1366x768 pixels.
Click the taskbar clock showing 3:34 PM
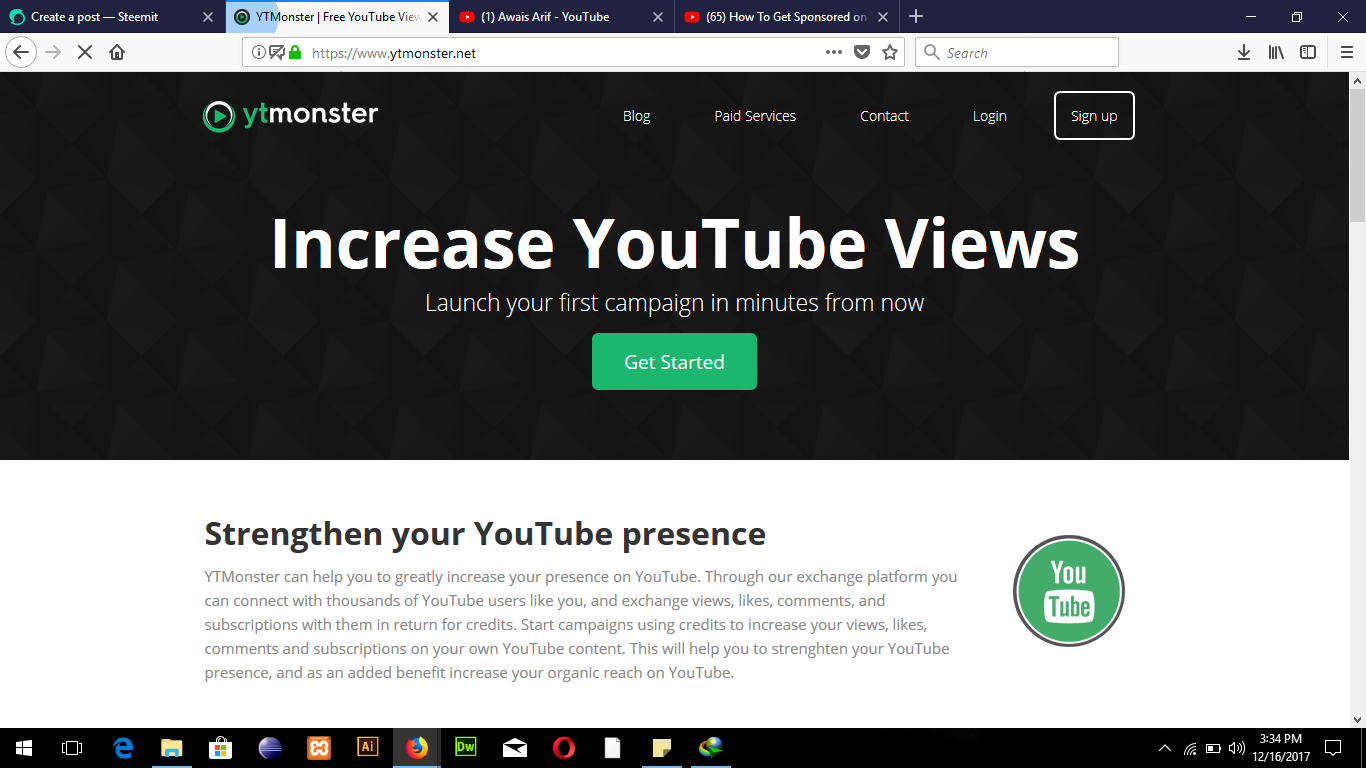pos(1280,747)
